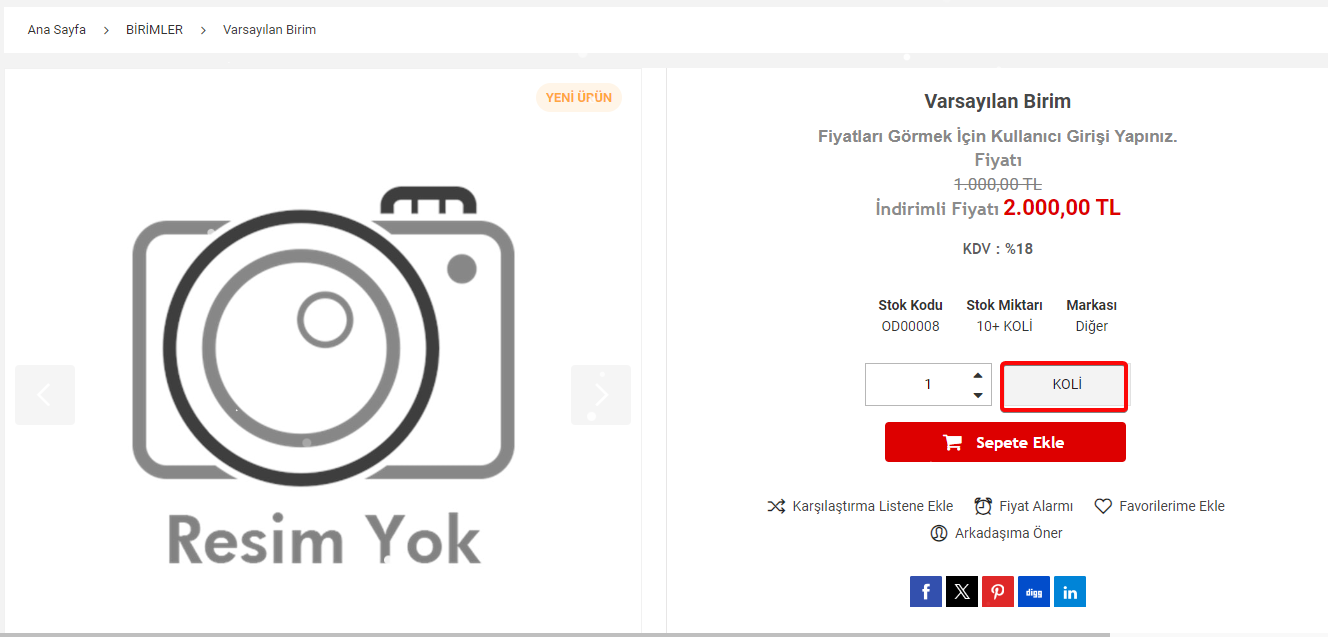Viewport: 1328px width, 637px height.
Task: Share product on LinkedIn icon
Action: pyautogui.click(x=1070, y=591)
